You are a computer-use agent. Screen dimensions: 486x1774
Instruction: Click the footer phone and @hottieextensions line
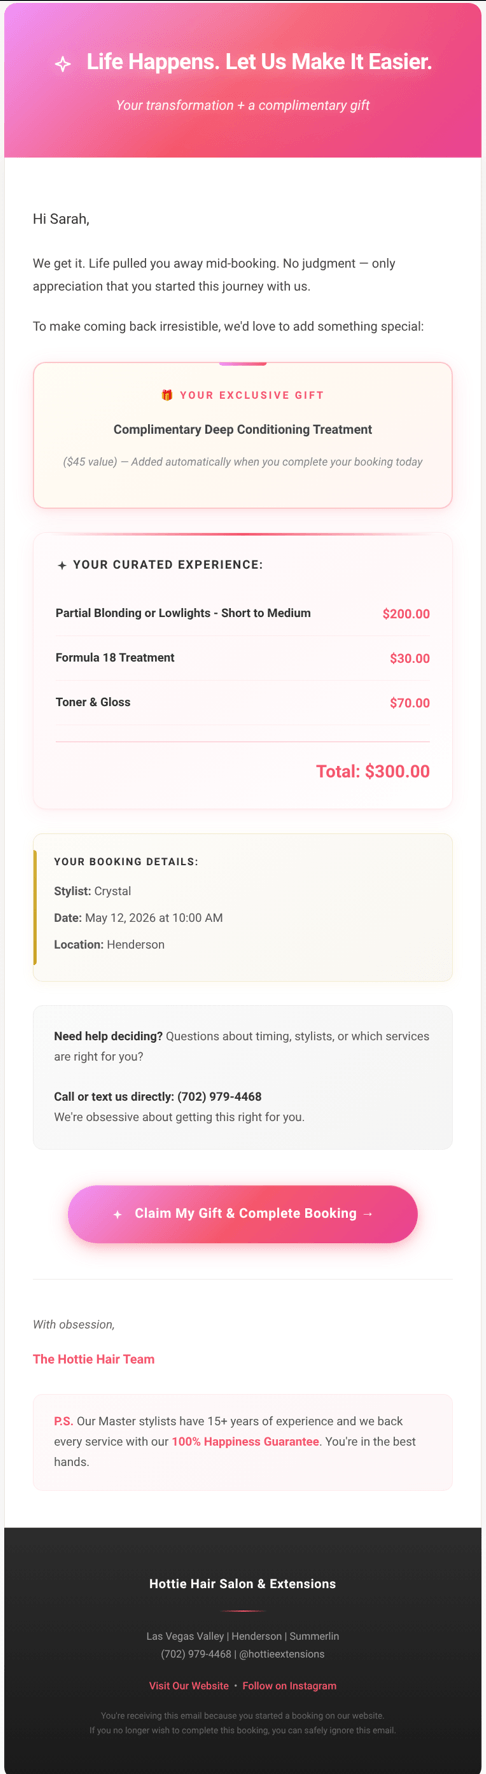pyautogui.click(x=243, y=1654)
